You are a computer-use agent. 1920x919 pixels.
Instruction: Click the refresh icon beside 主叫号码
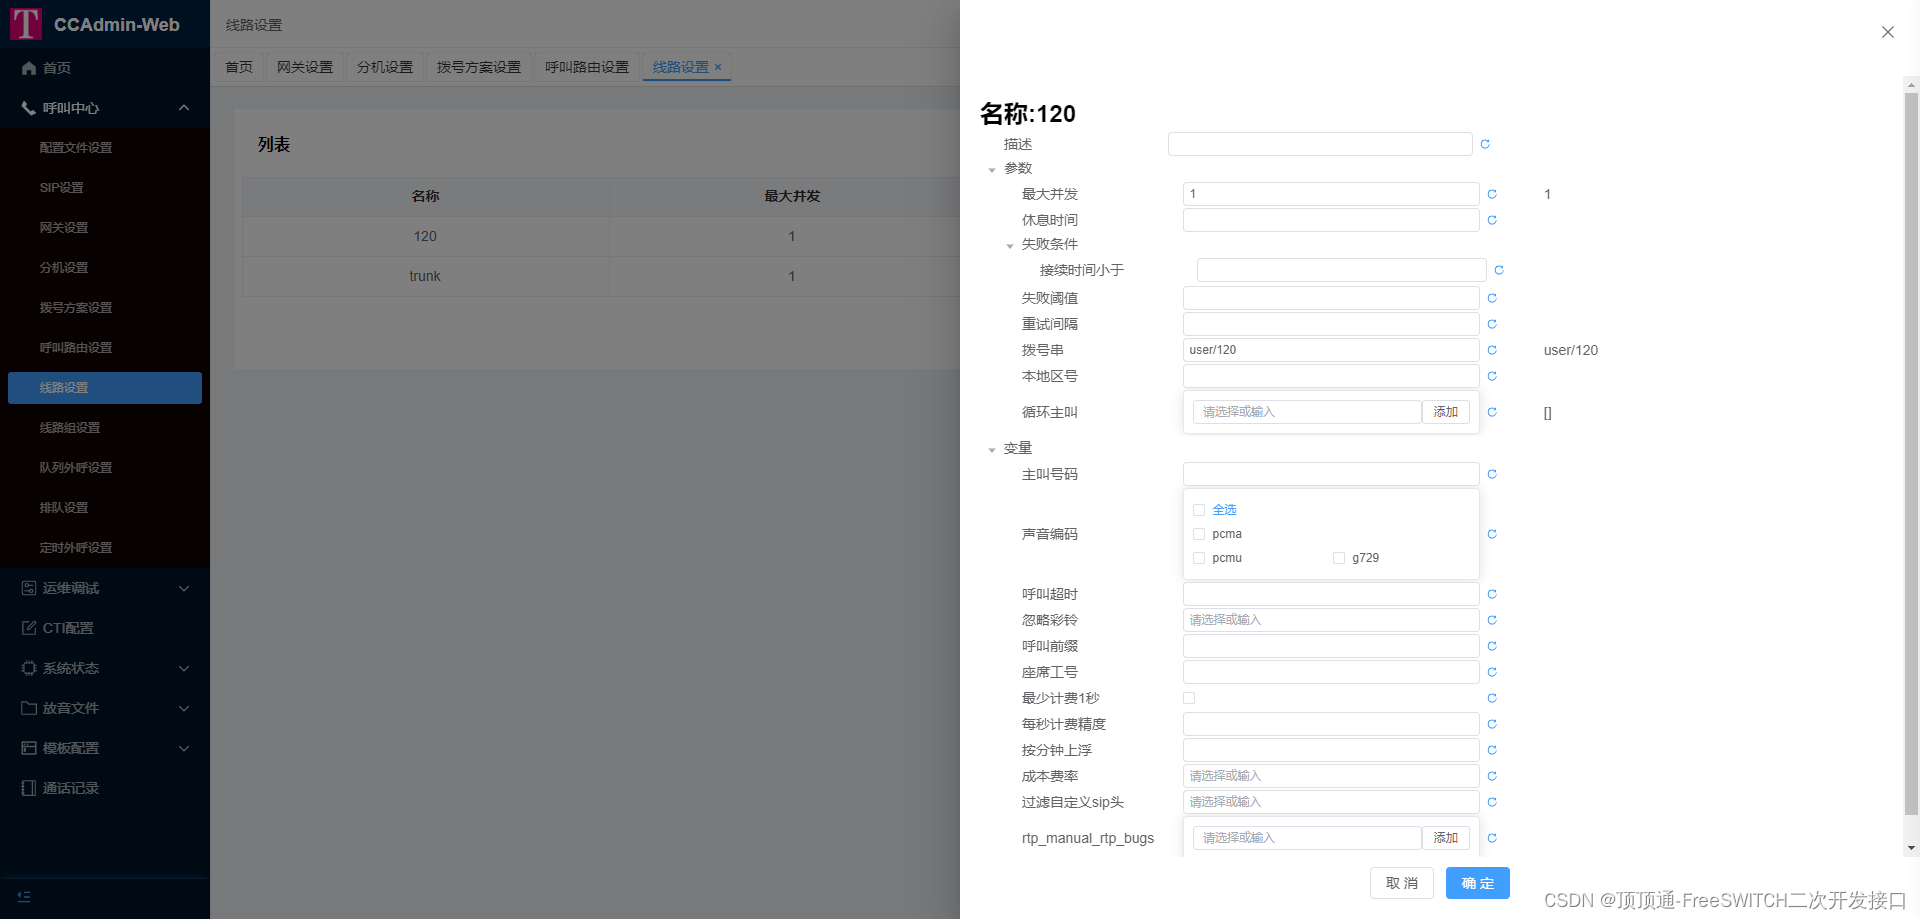coord(1492,474)
